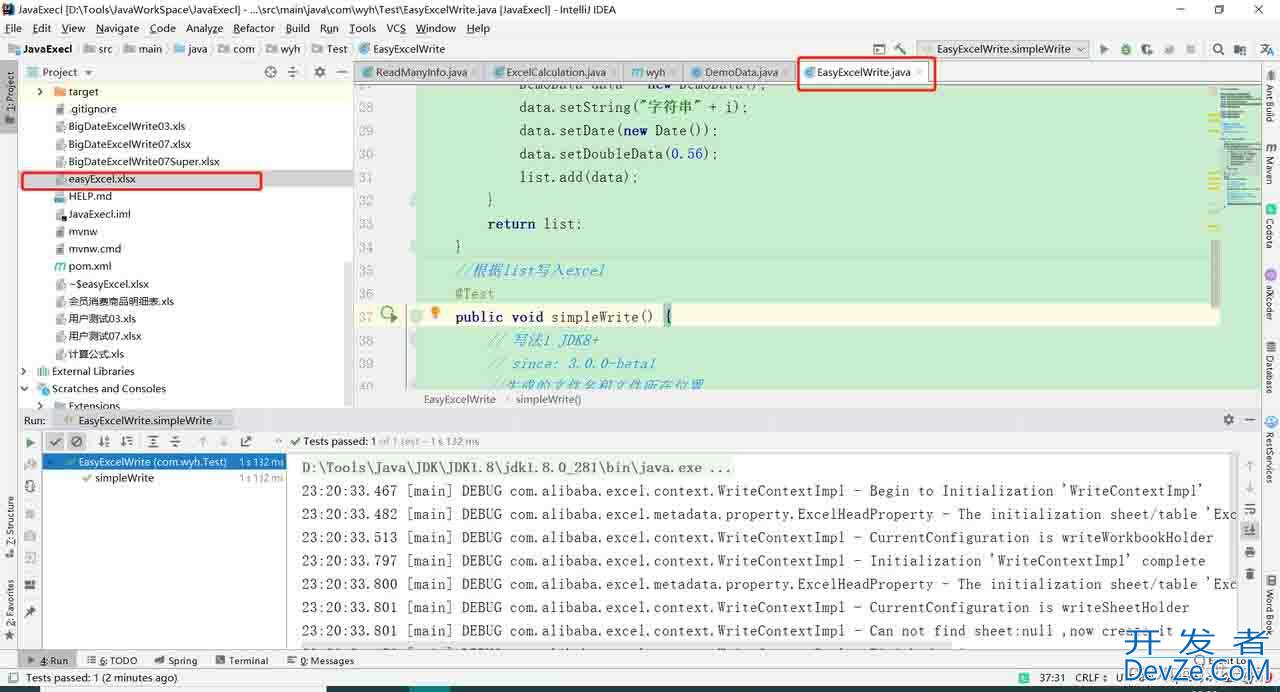Click the editor vertical scrollbar
Image resolution: width=1280 pixels, height=692 pixels.
(x=1215, y=272)
